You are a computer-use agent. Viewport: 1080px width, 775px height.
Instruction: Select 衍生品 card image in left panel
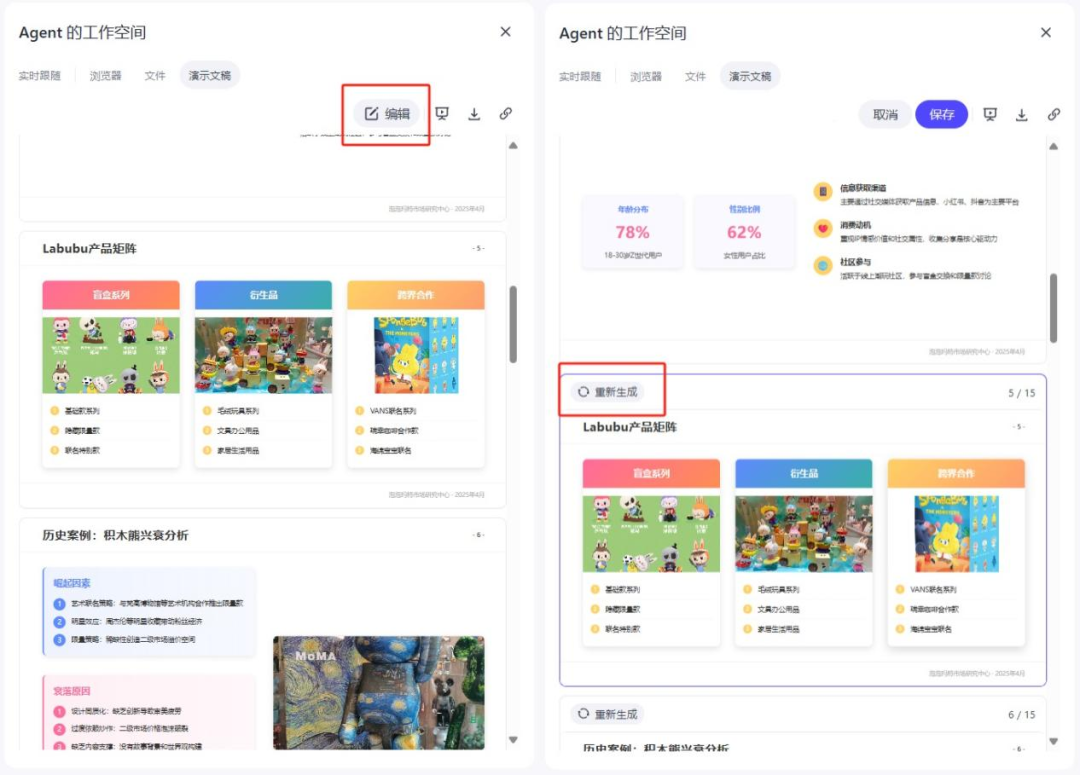click(263, 355)
